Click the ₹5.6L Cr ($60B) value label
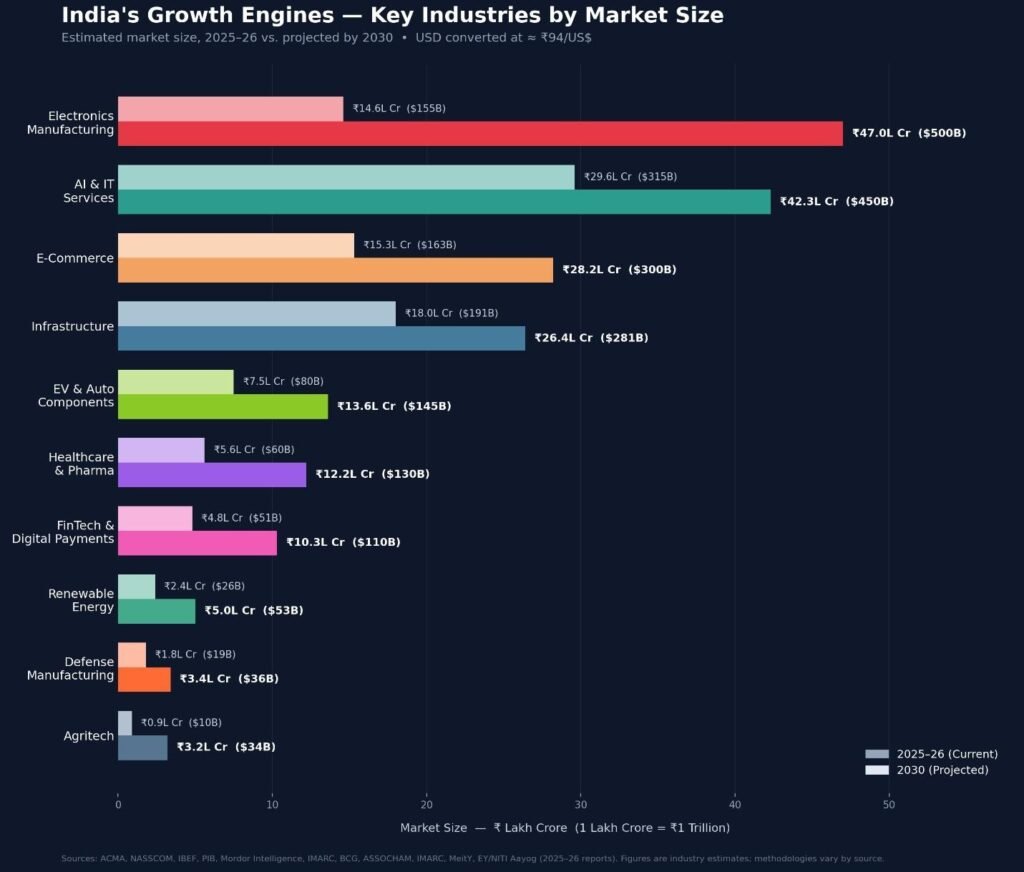 coord(254,450)
